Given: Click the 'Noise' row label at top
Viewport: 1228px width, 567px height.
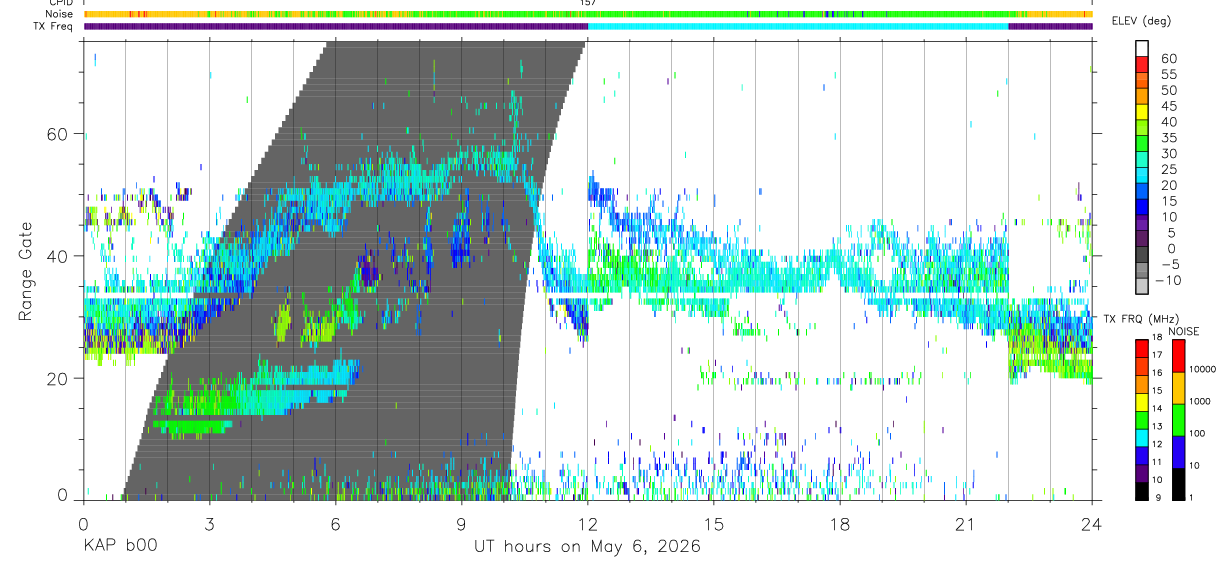Looking at the screenshot, I should 60,14.
